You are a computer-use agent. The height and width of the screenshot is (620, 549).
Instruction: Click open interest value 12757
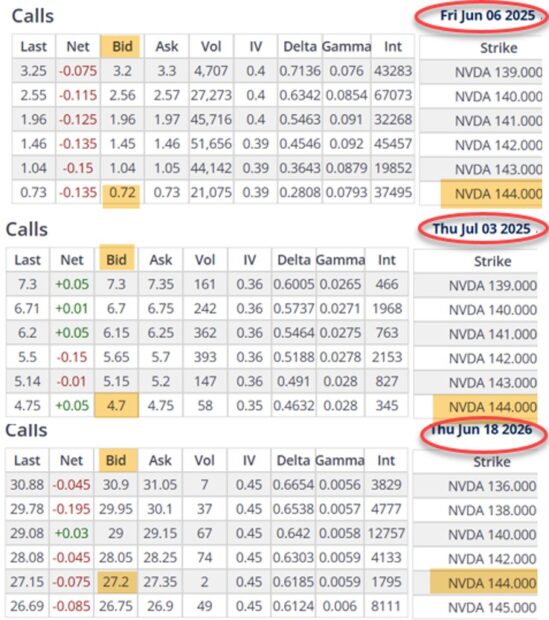(x=386, y=533)
